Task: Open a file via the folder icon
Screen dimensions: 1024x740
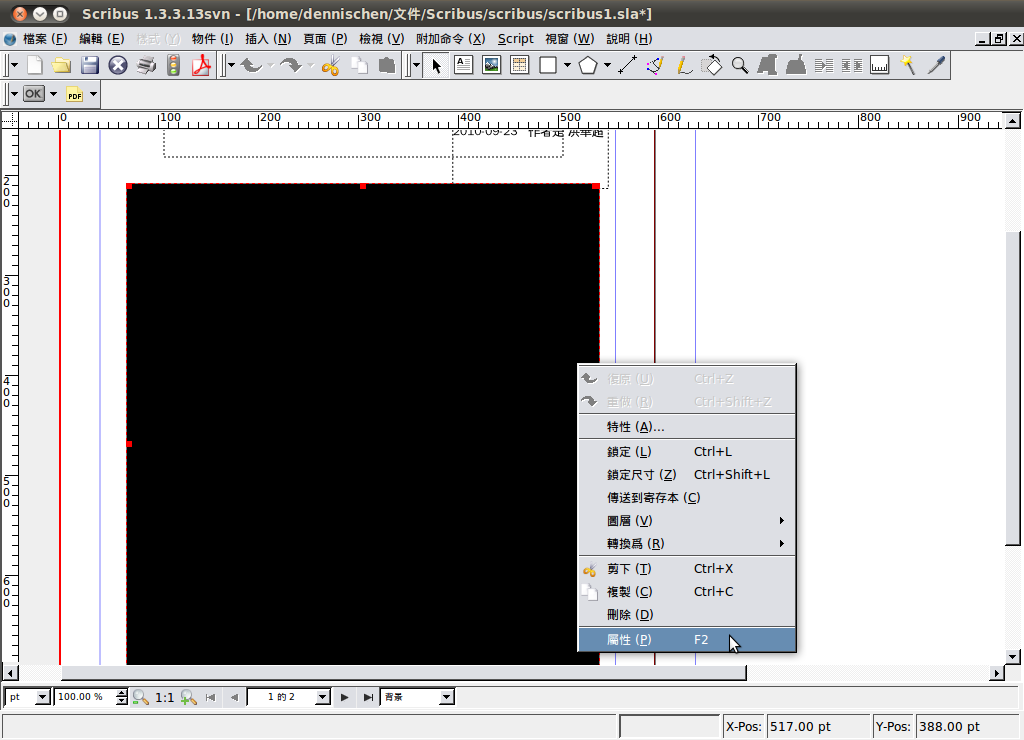Action: pyautogui.click(x=61, y=65)
